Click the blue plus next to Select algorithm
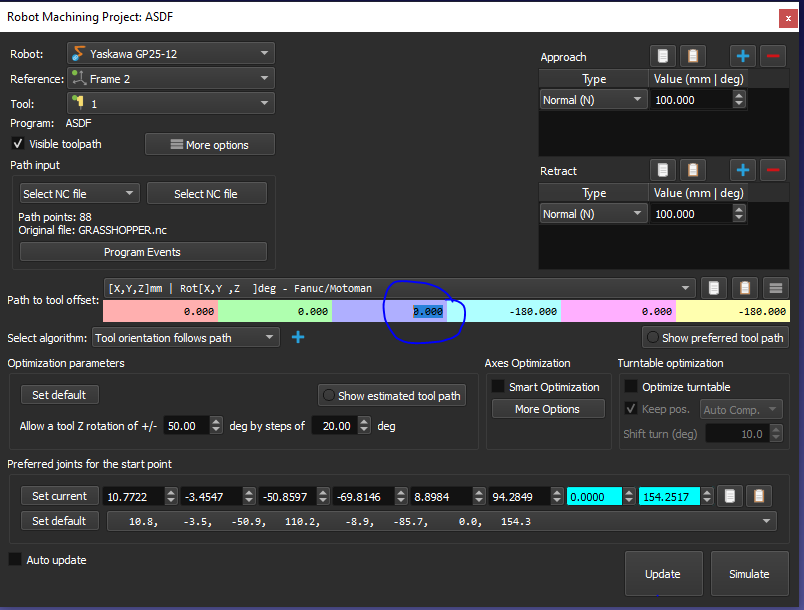This screenshot has height=610, width=804. pyautogui.click(x=298, y=338)
